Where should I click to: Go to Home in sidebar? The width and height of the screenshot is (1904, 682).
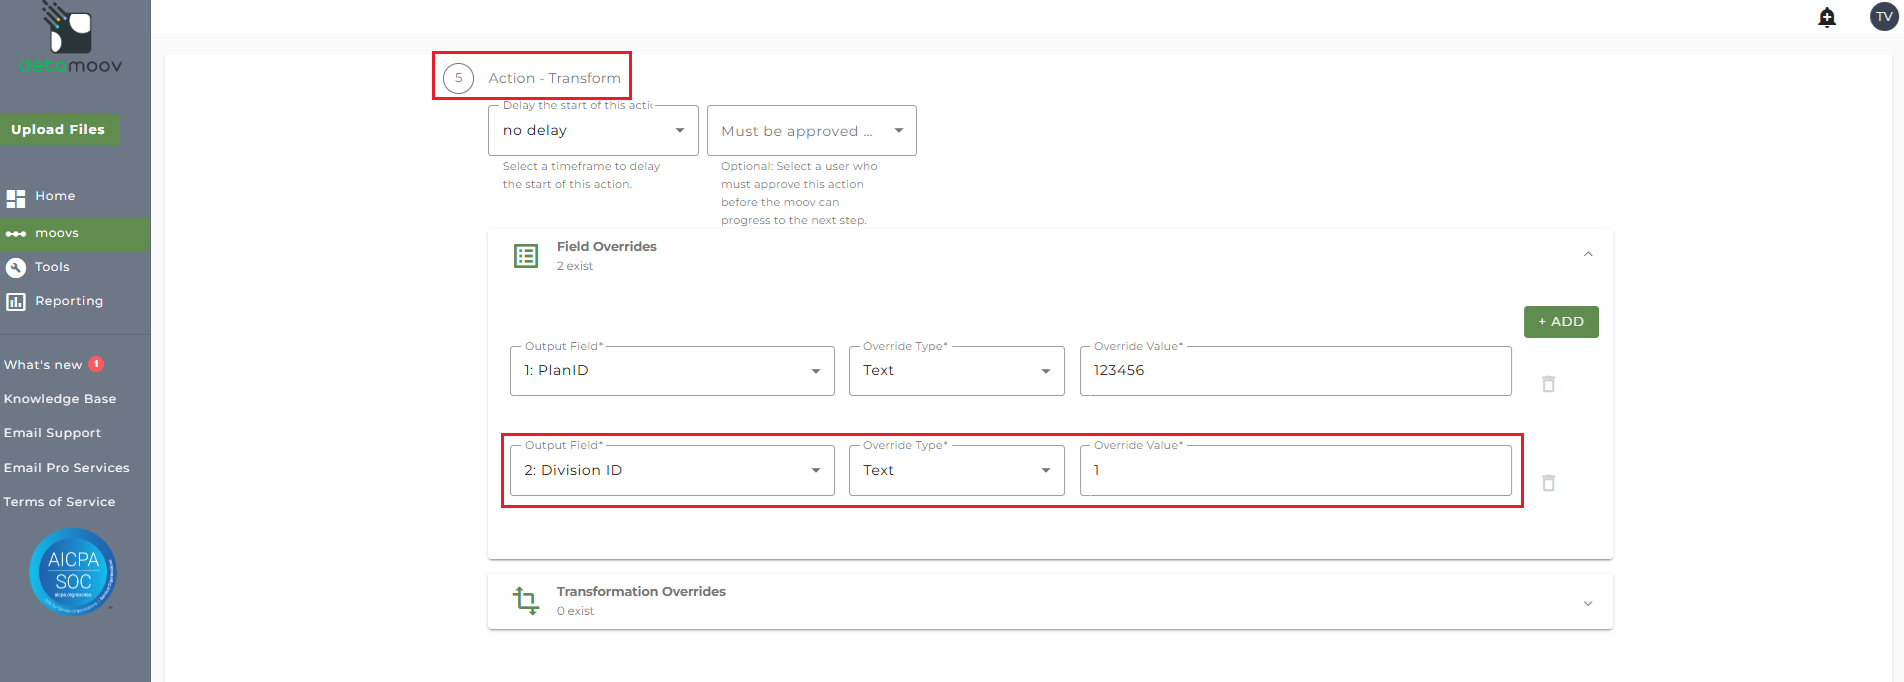point(55,196)
